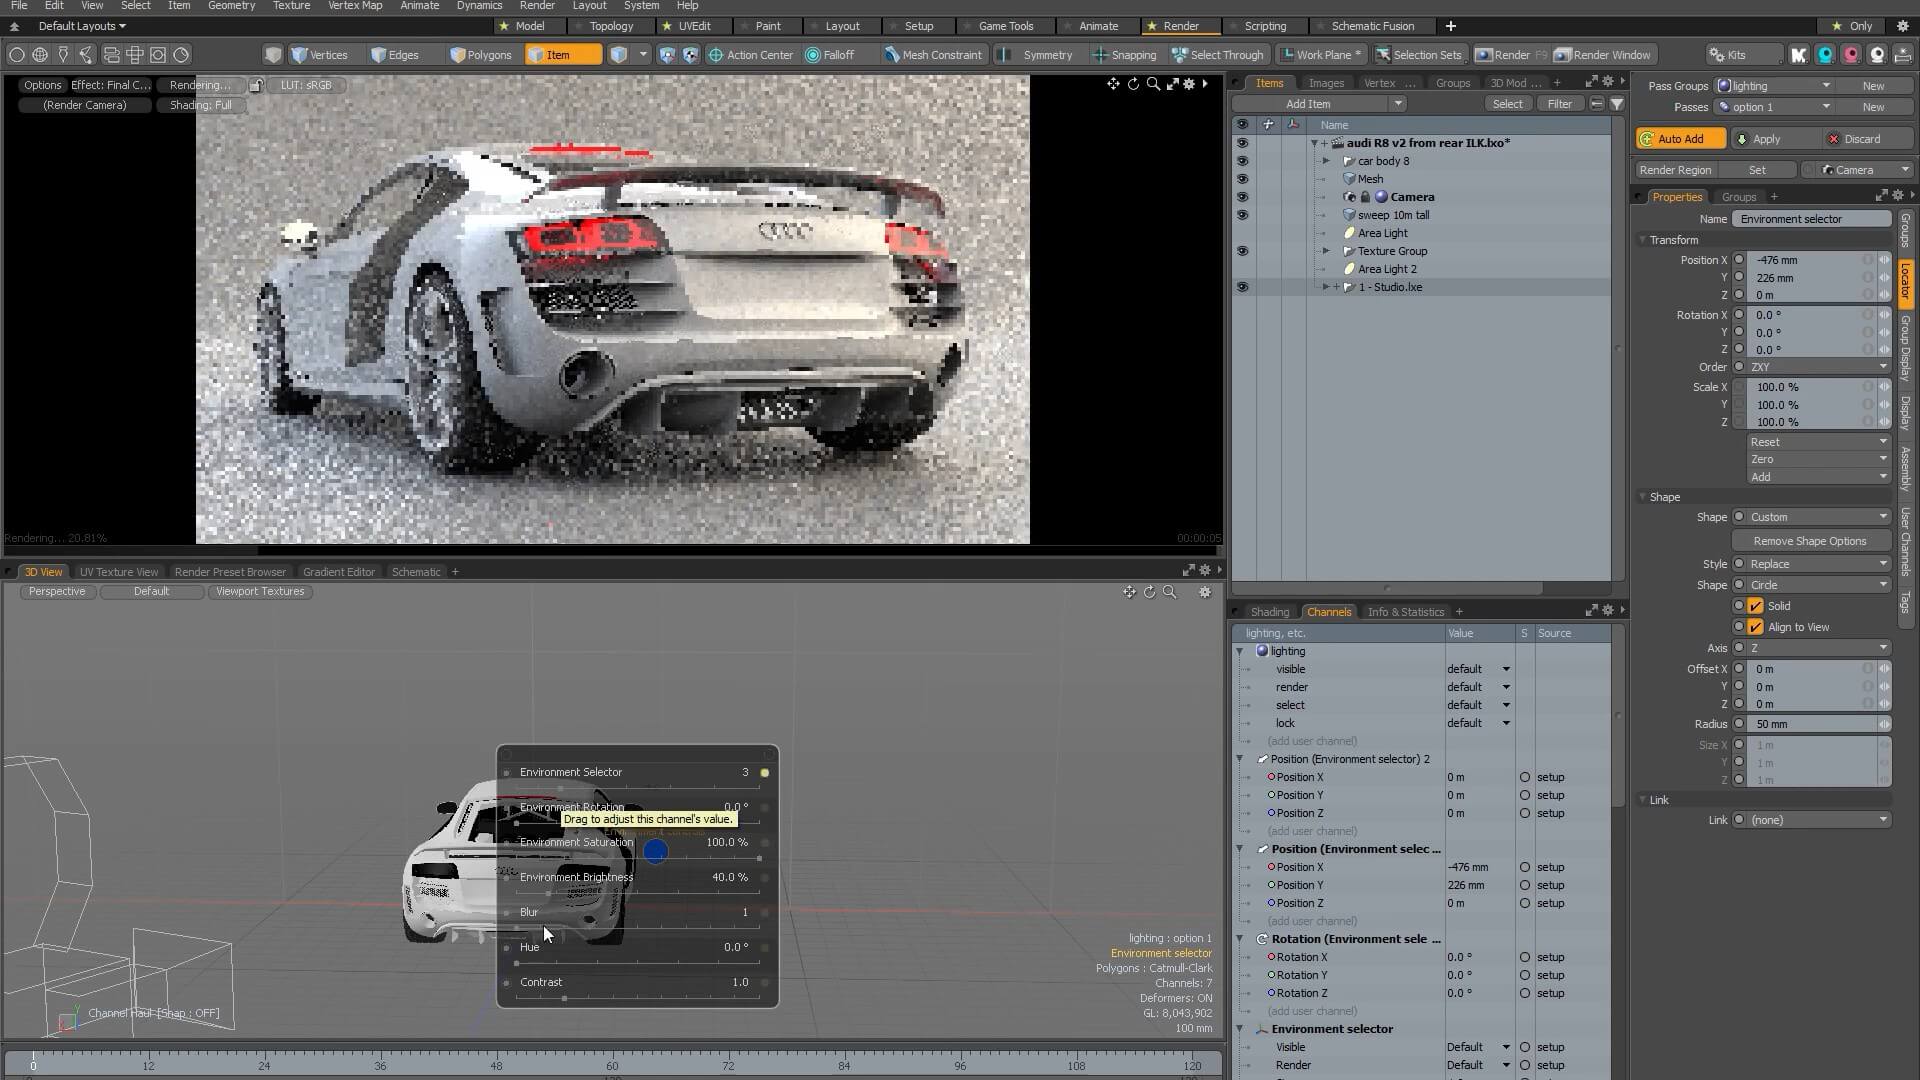Toggle visibility of the car body 8 item
The image size is (1920, 1080).
1242,161
